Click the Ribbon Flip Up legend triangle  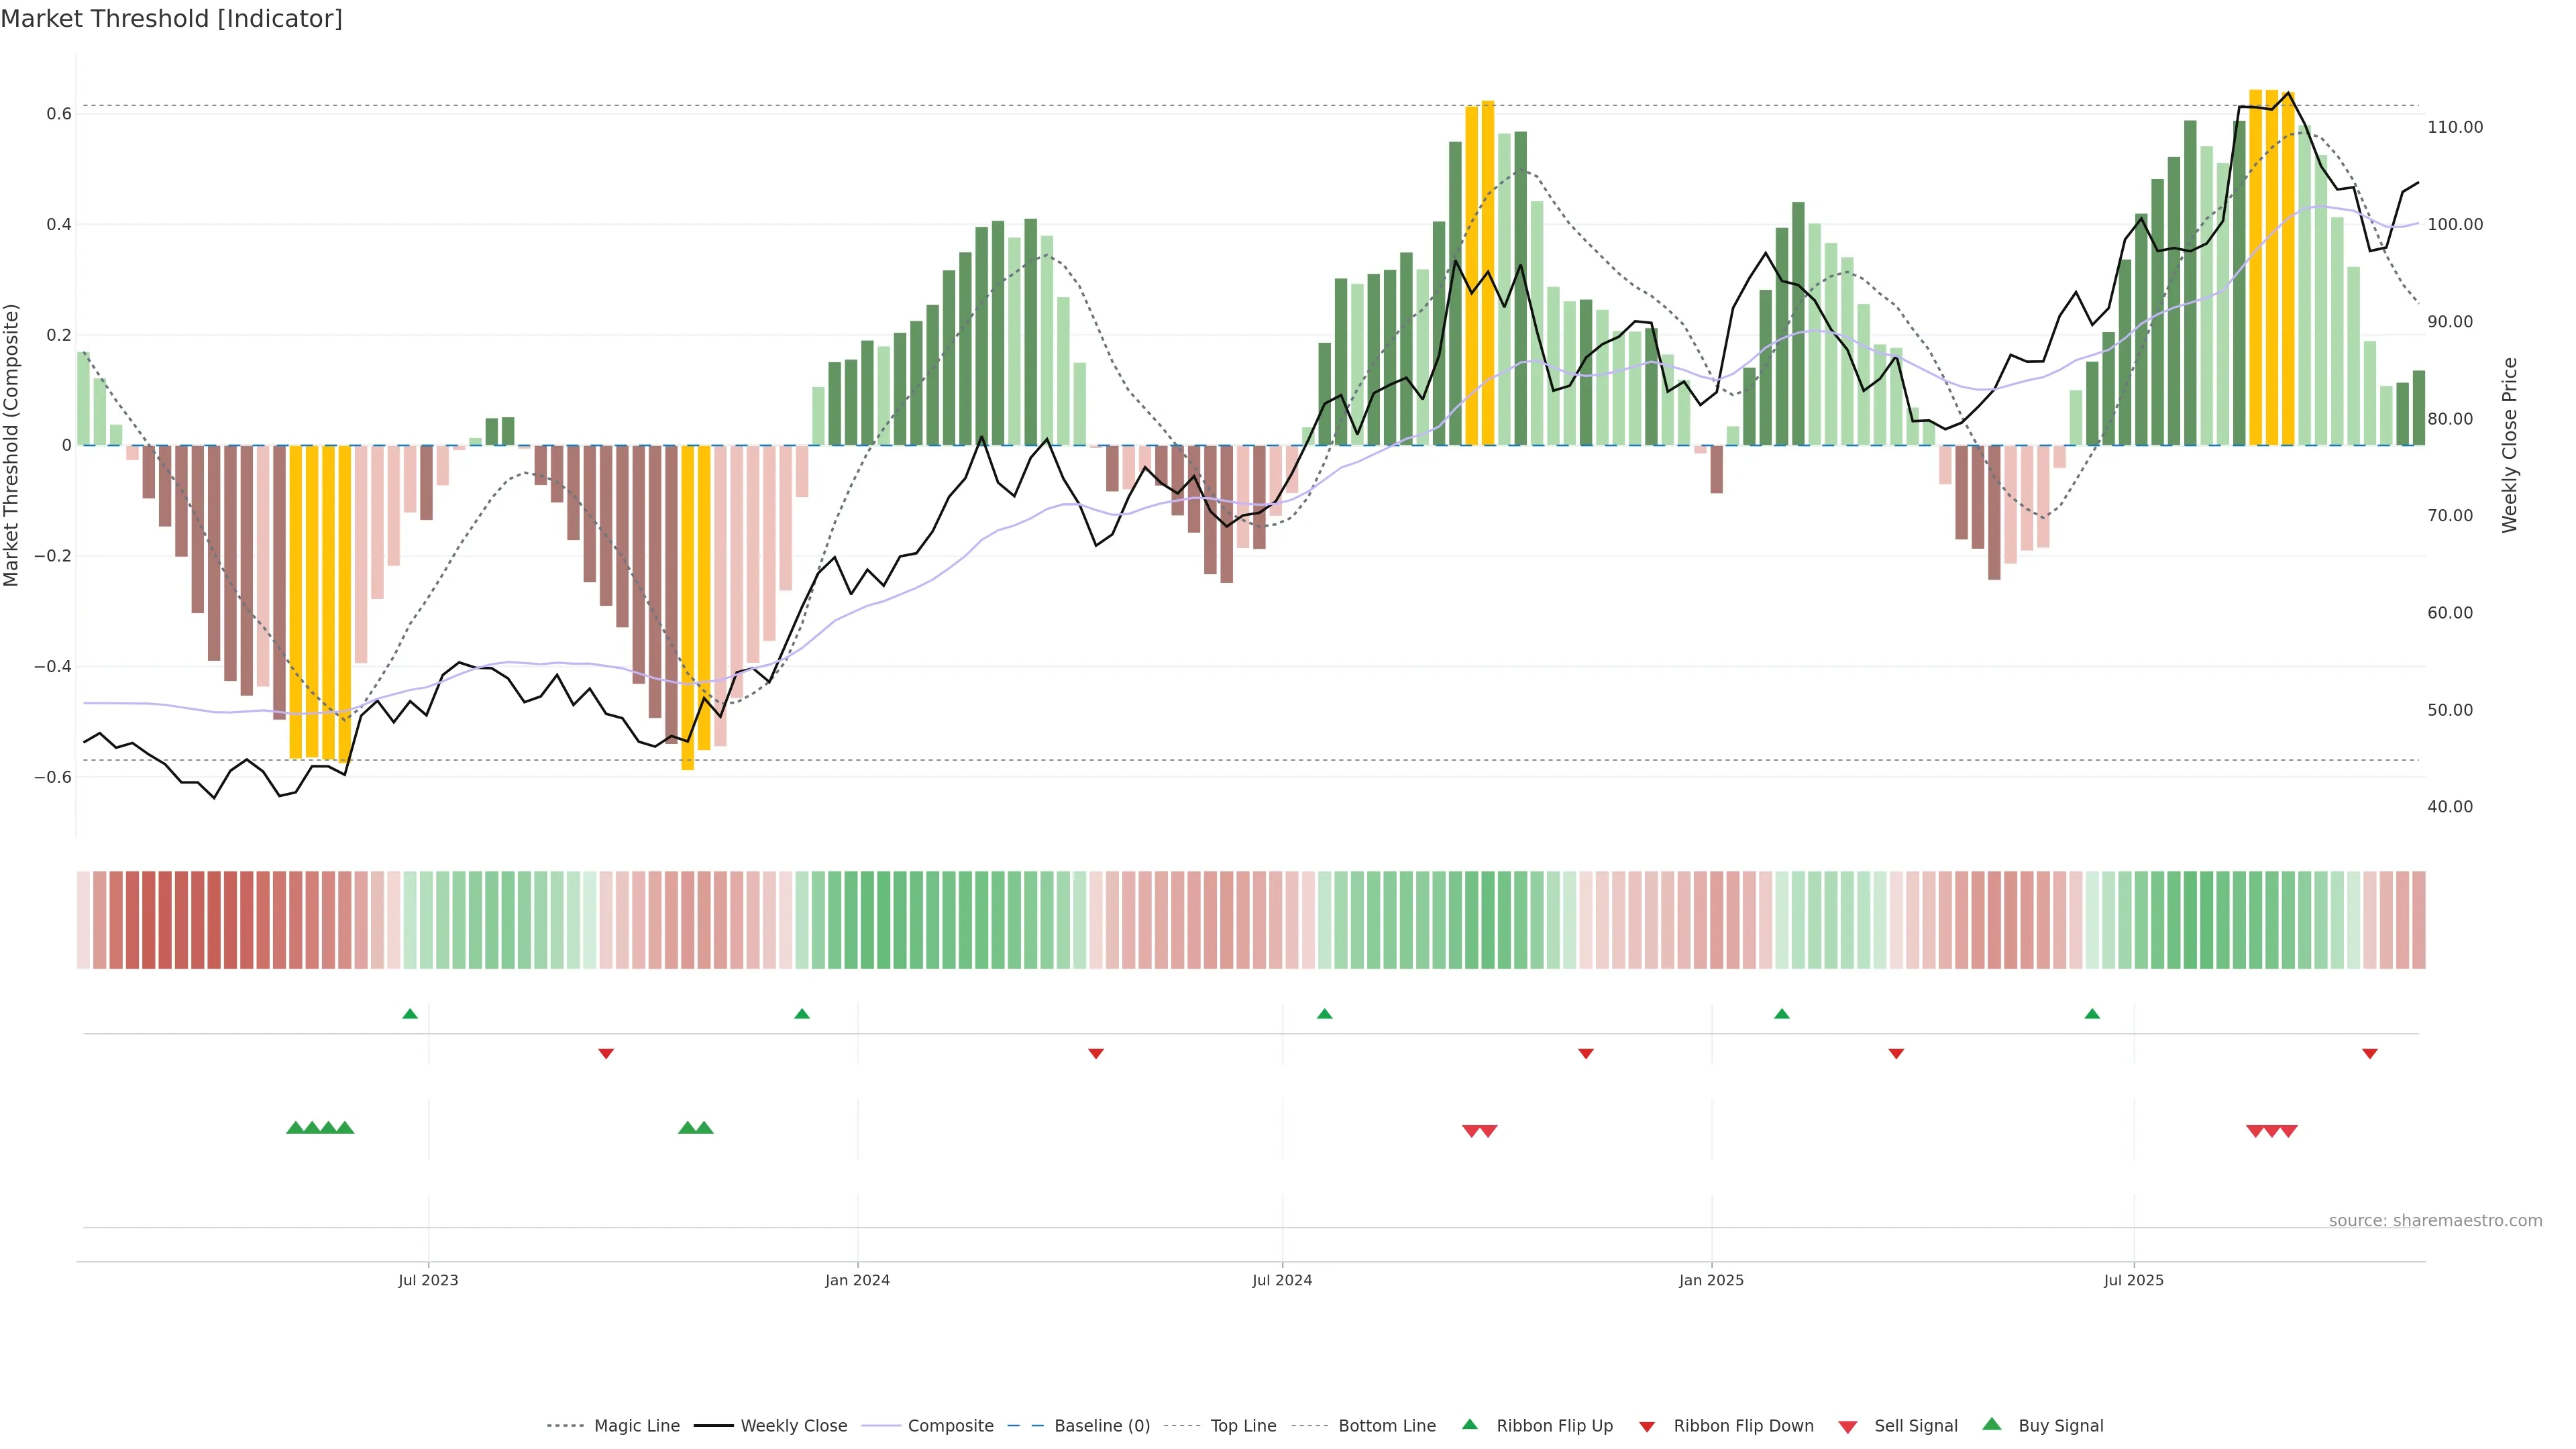(x=1469, y=1424)
